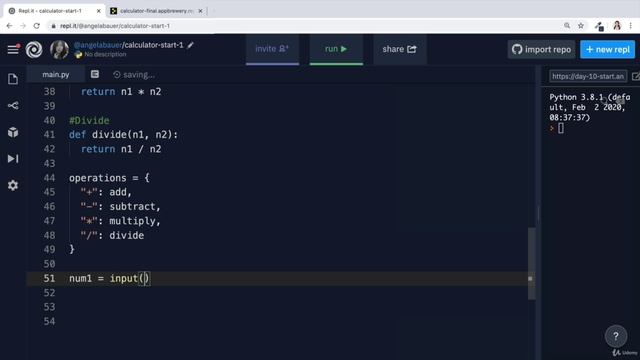
Task: Click the 'saving...' status text
Action: (139, 75)
